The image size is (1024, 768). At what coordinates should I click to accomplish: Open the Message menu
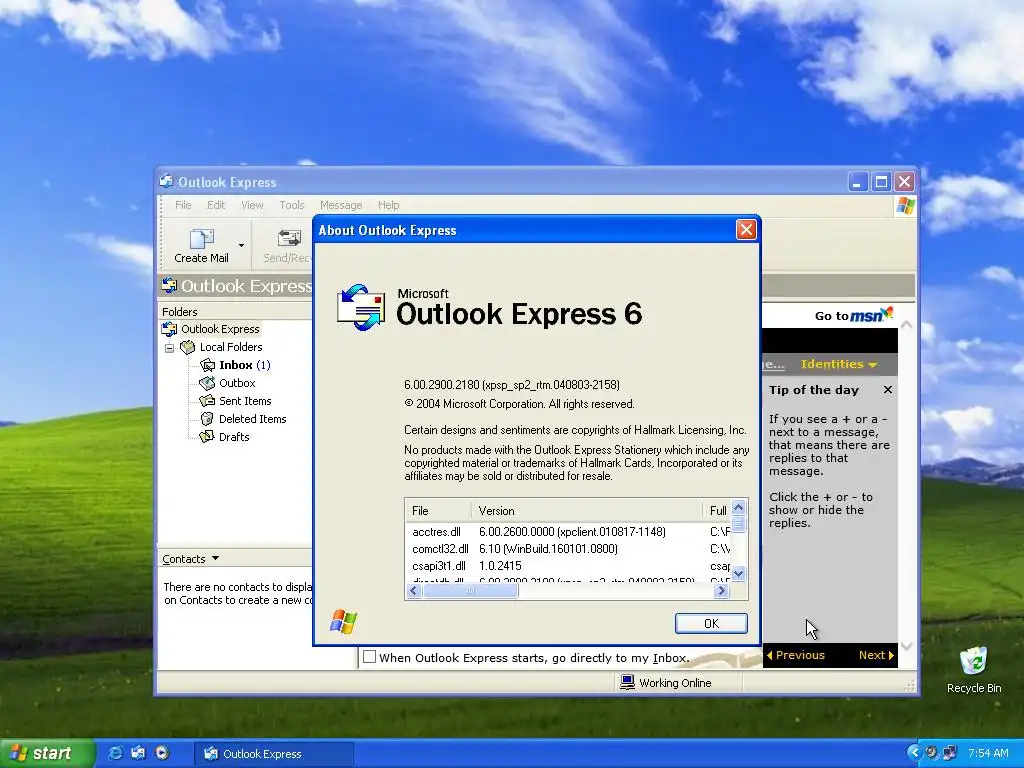(341, 205)
